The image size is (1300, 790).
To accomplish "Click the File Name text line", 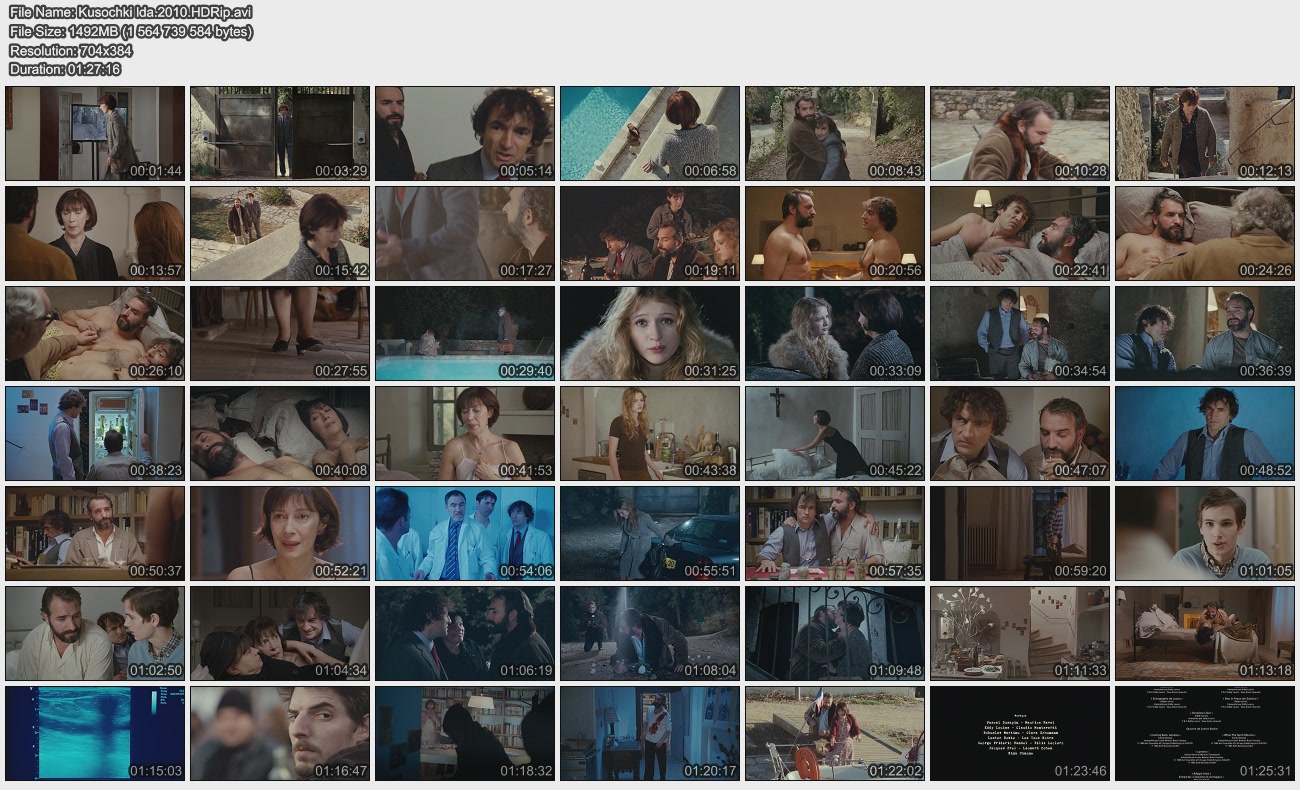I will (130, 12).
